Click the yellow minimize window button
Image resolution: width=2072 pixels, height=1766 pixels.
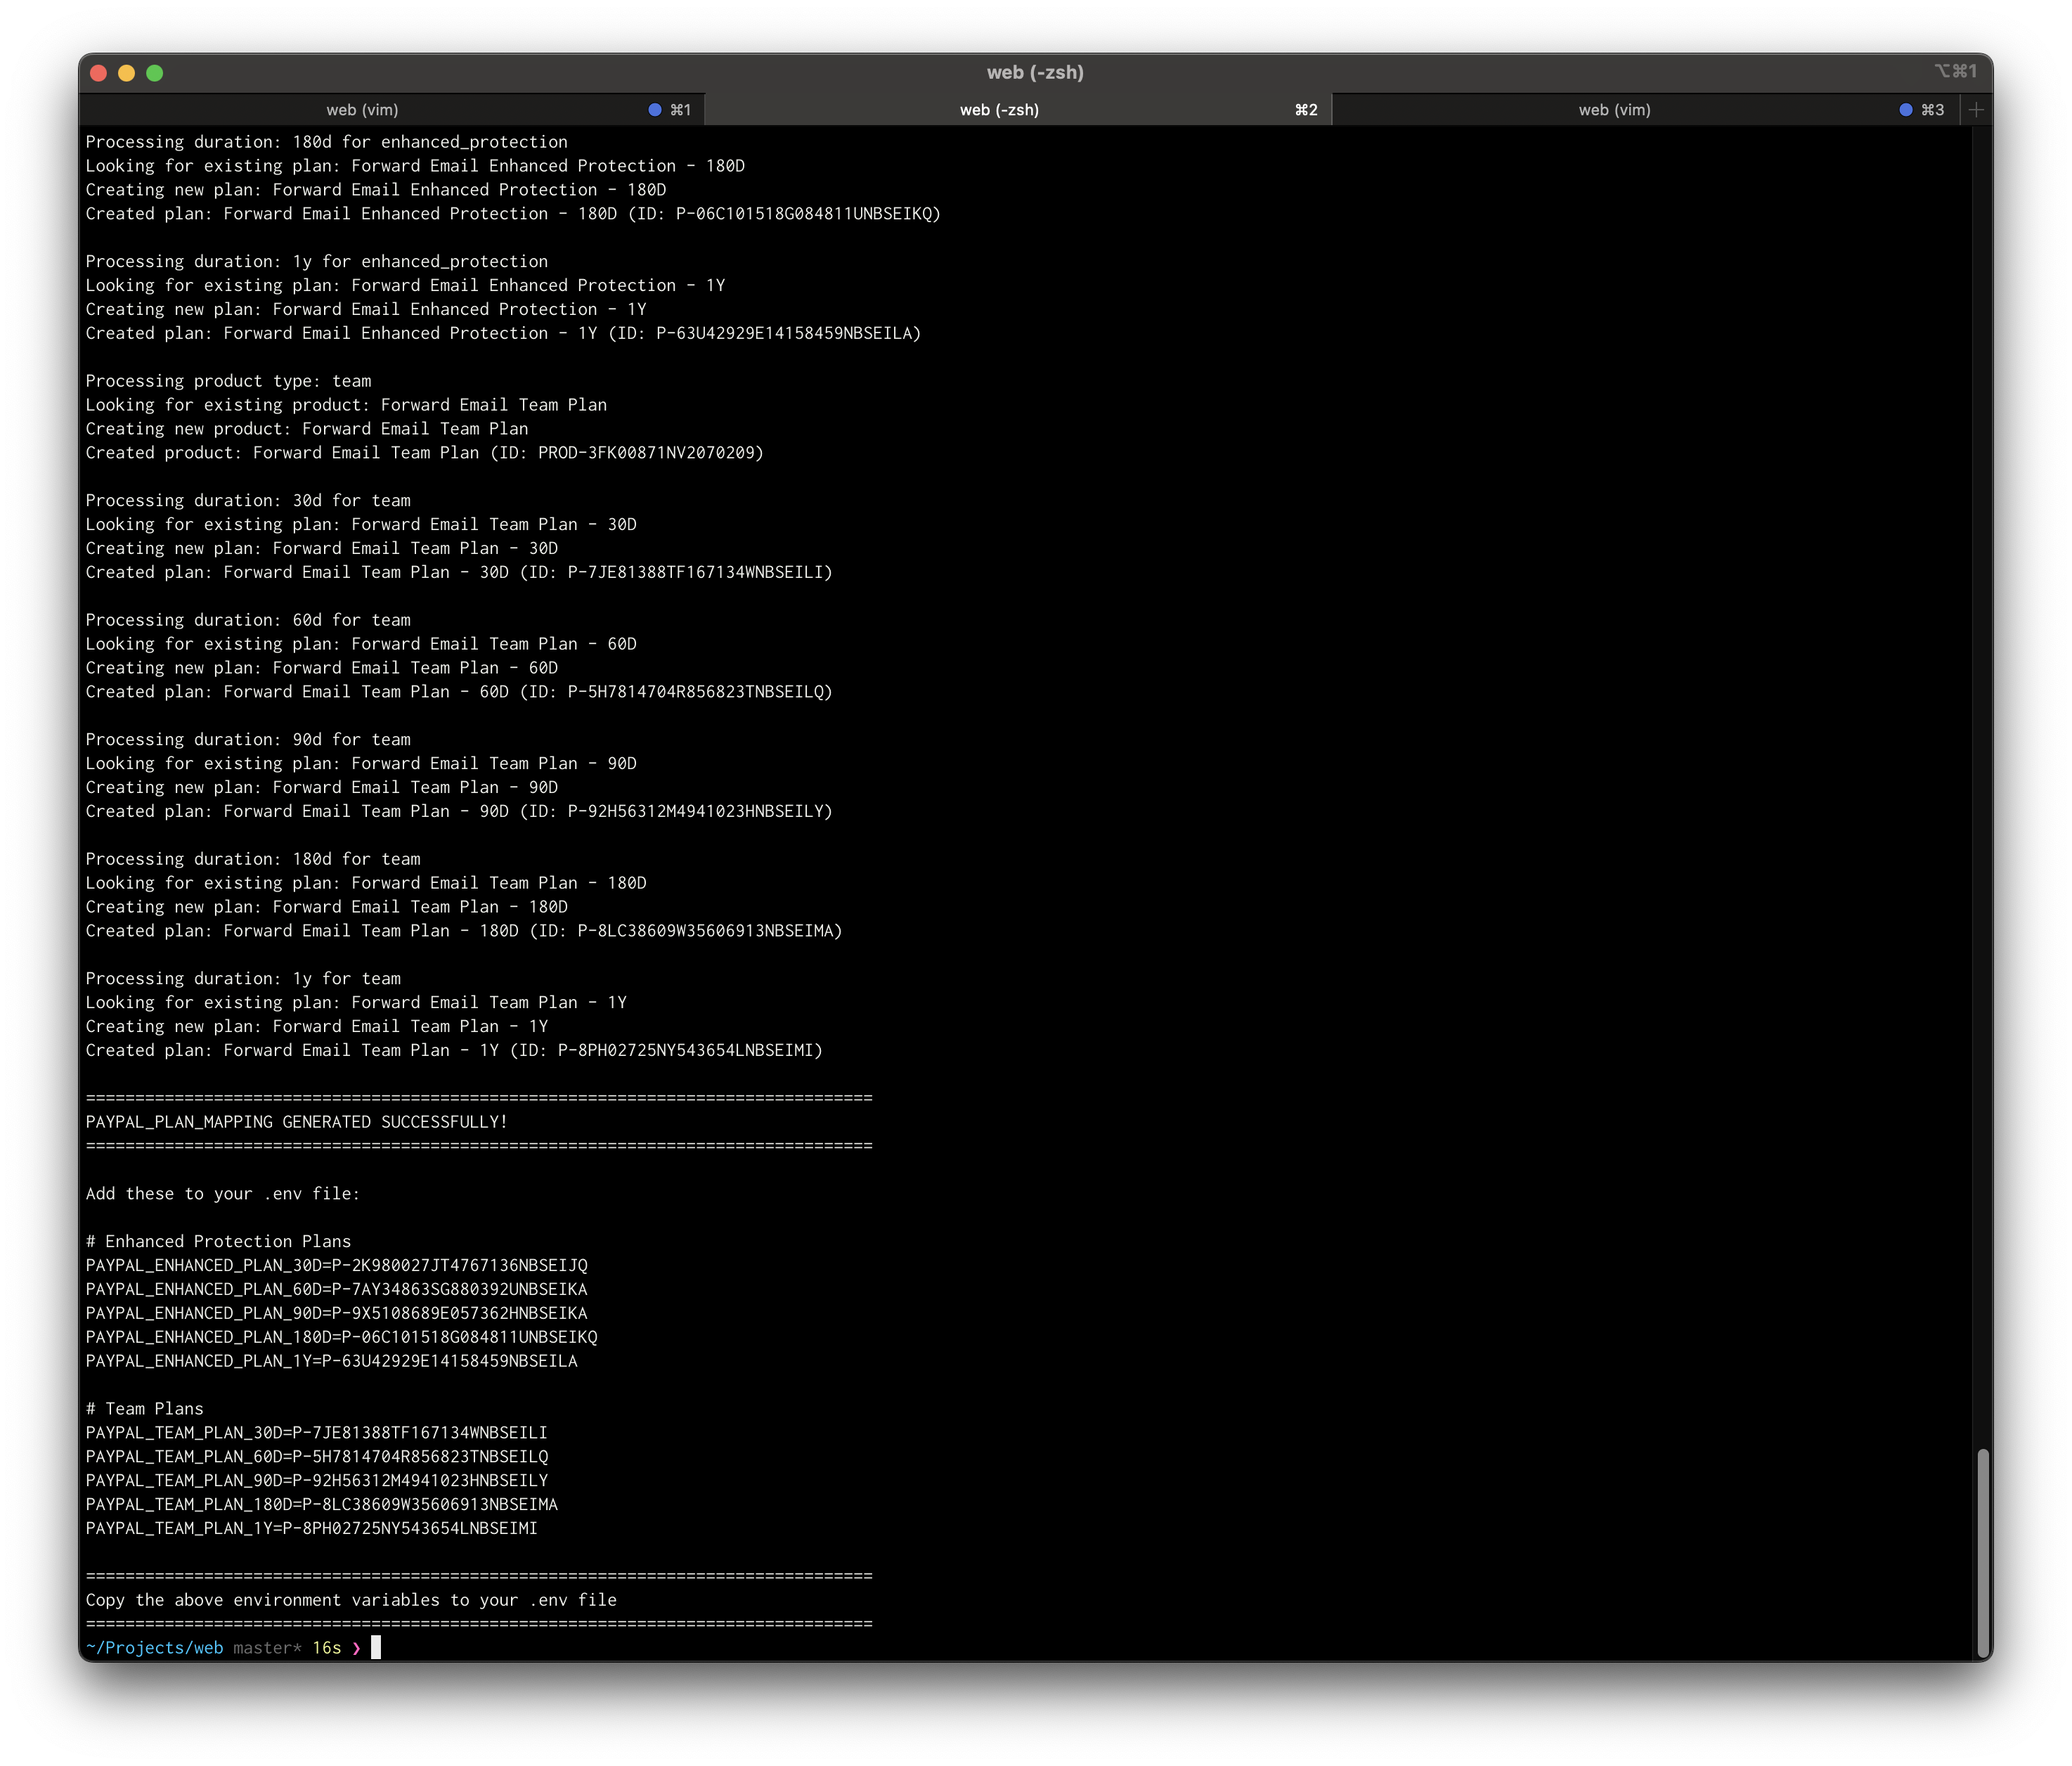coord(126,73)
